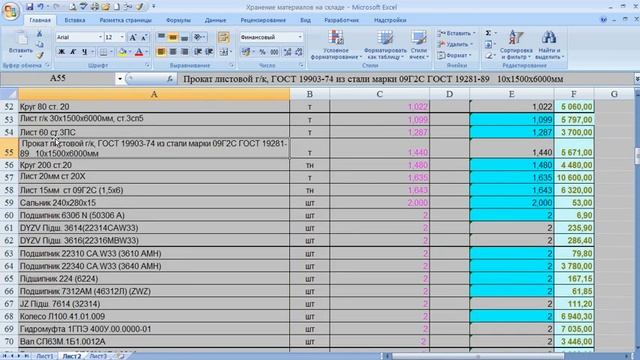The image size is (640, 360).
Task: Open the Форматировать как таблицу dropdown
Action: click(x=385, y=44)
